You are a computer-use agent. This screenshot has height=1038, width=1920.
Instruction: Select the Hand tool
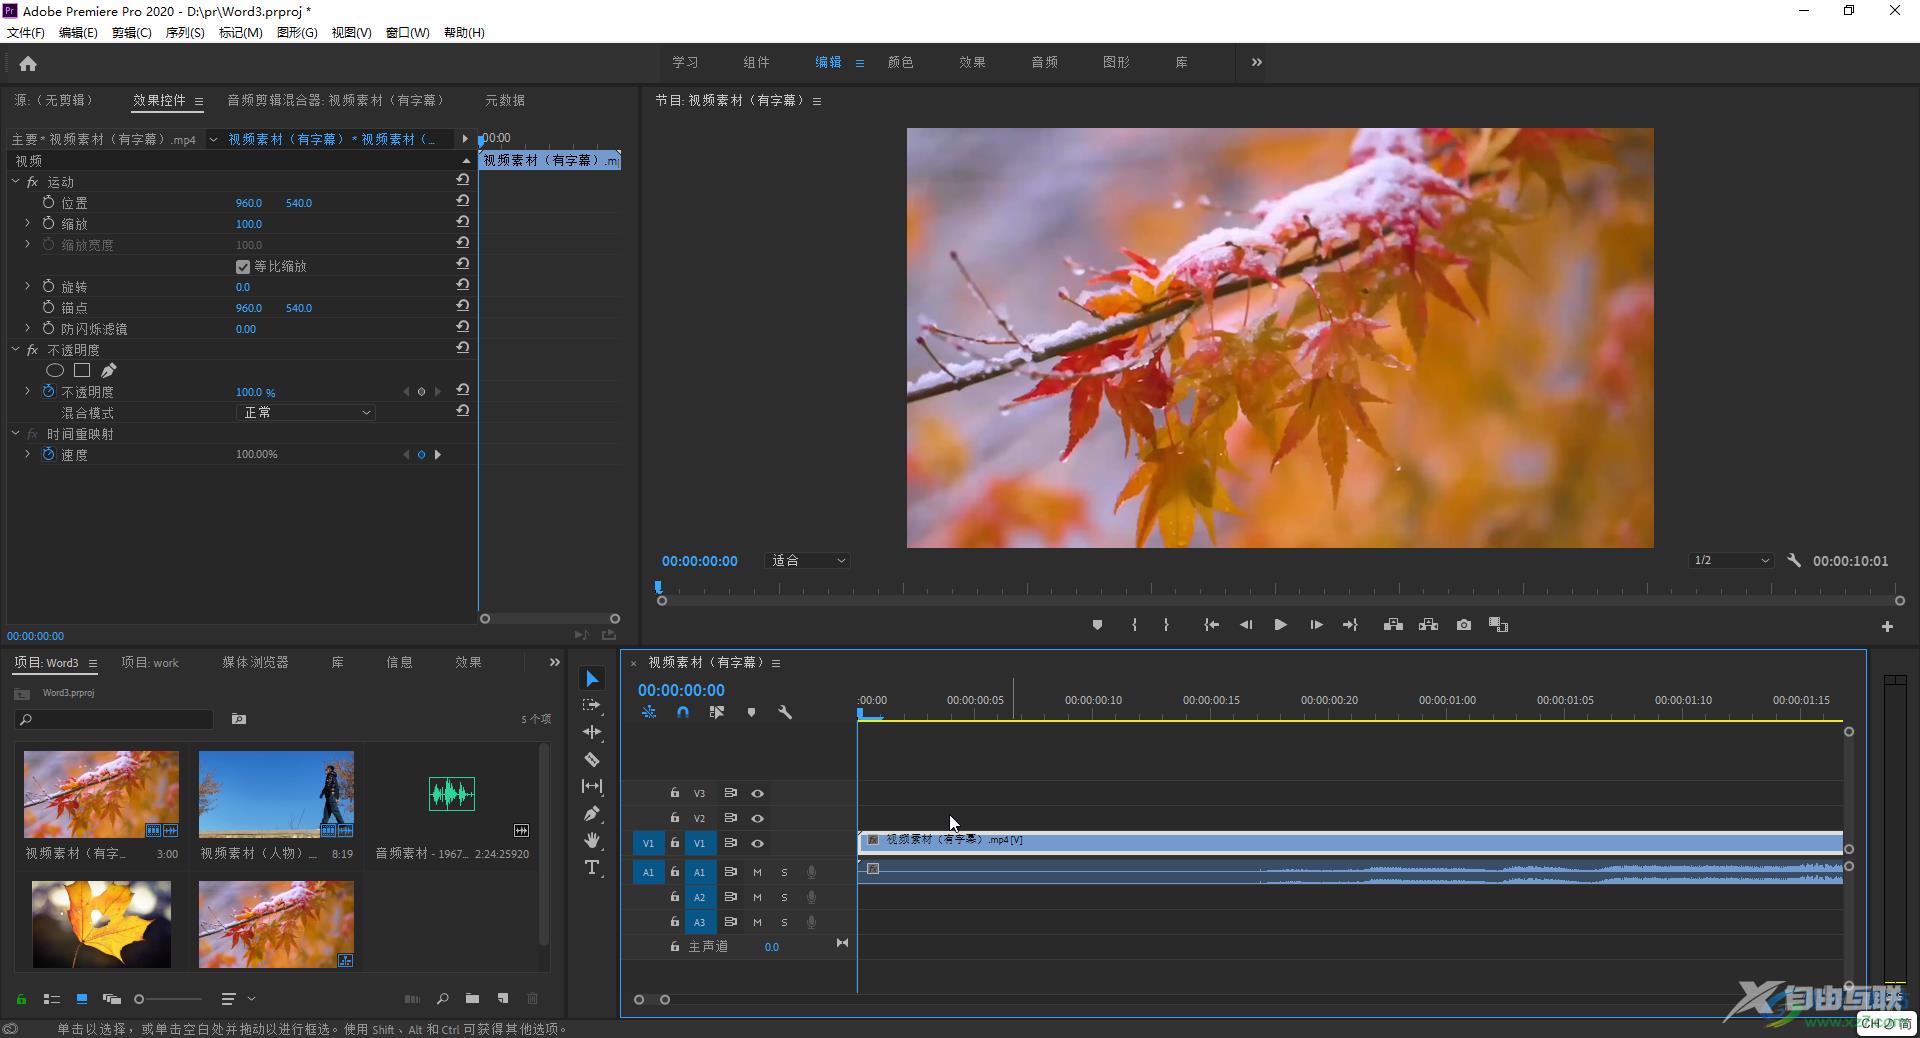tap(592, 840)
